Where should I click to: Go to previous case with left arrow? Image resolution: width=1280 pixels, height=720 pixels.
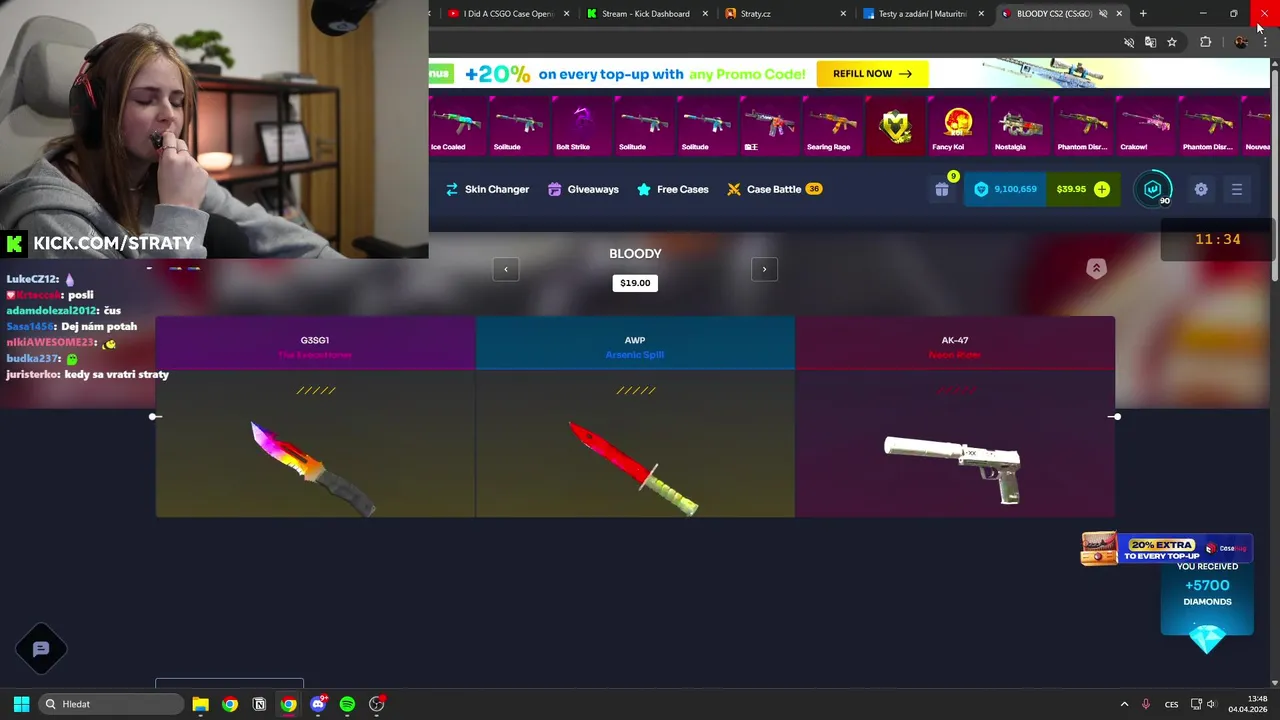506,269
